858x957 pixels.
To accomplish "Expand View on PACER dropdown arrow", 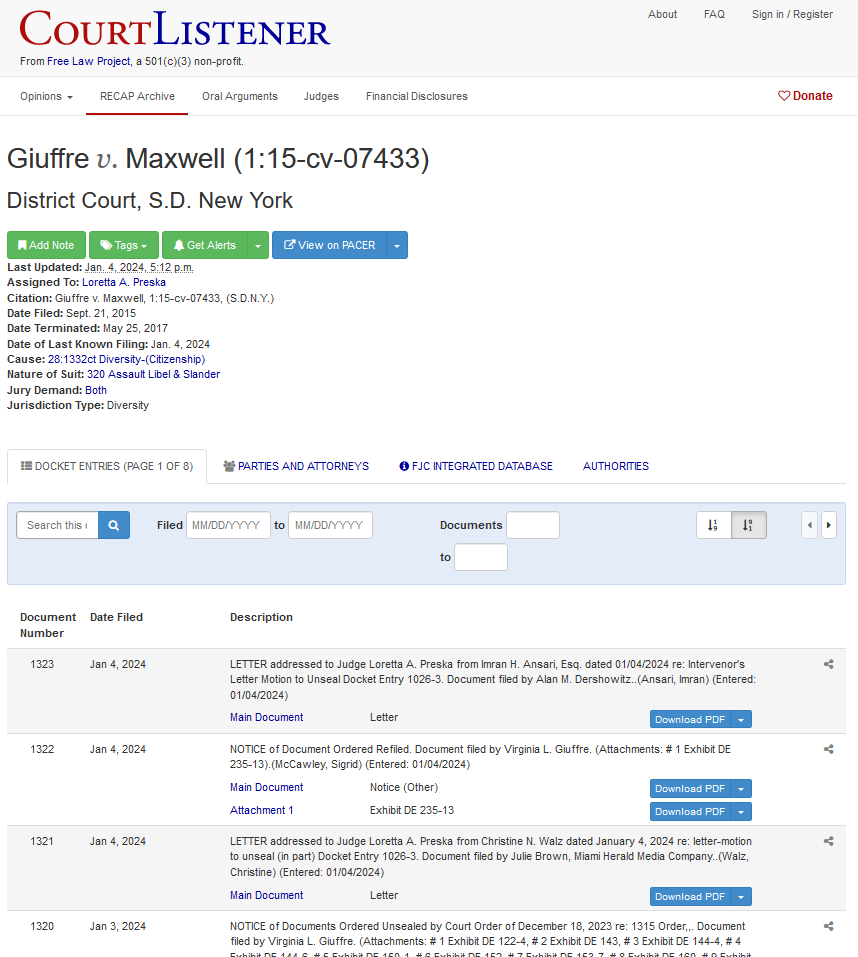I will pyautogui.click(x=397, y=245).
